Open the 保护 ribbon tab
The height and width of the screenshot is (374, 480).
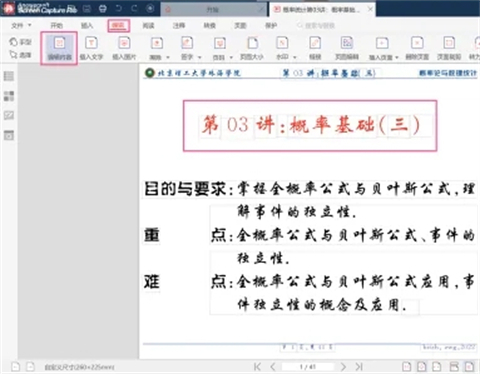[x=271, y=25]
